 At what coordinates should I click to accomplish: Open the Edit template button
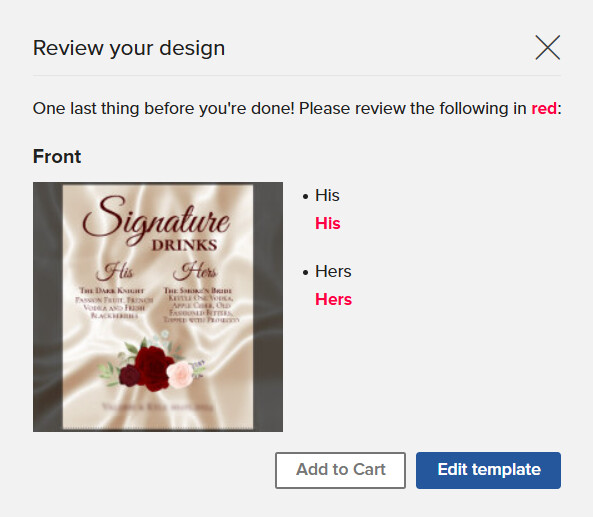click(x=488, y=470)
